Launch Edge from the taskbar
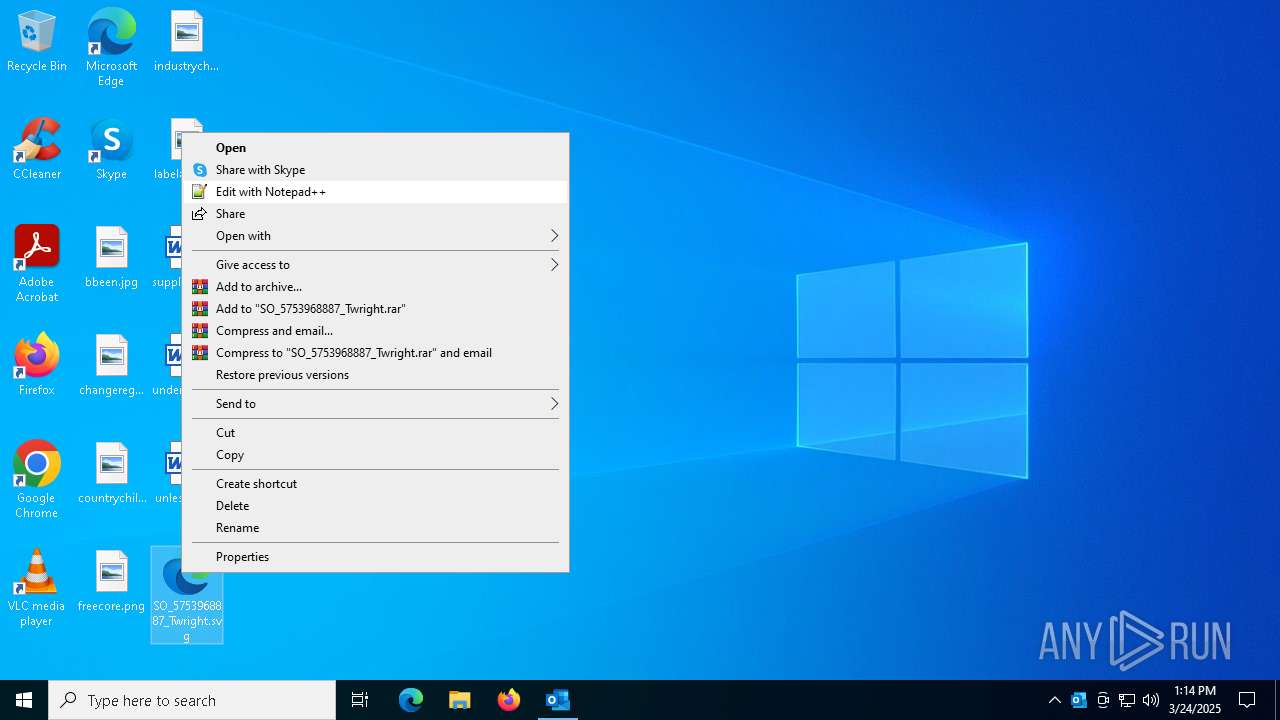Viewport: 1280px width, 720px height. coord(411,700)
